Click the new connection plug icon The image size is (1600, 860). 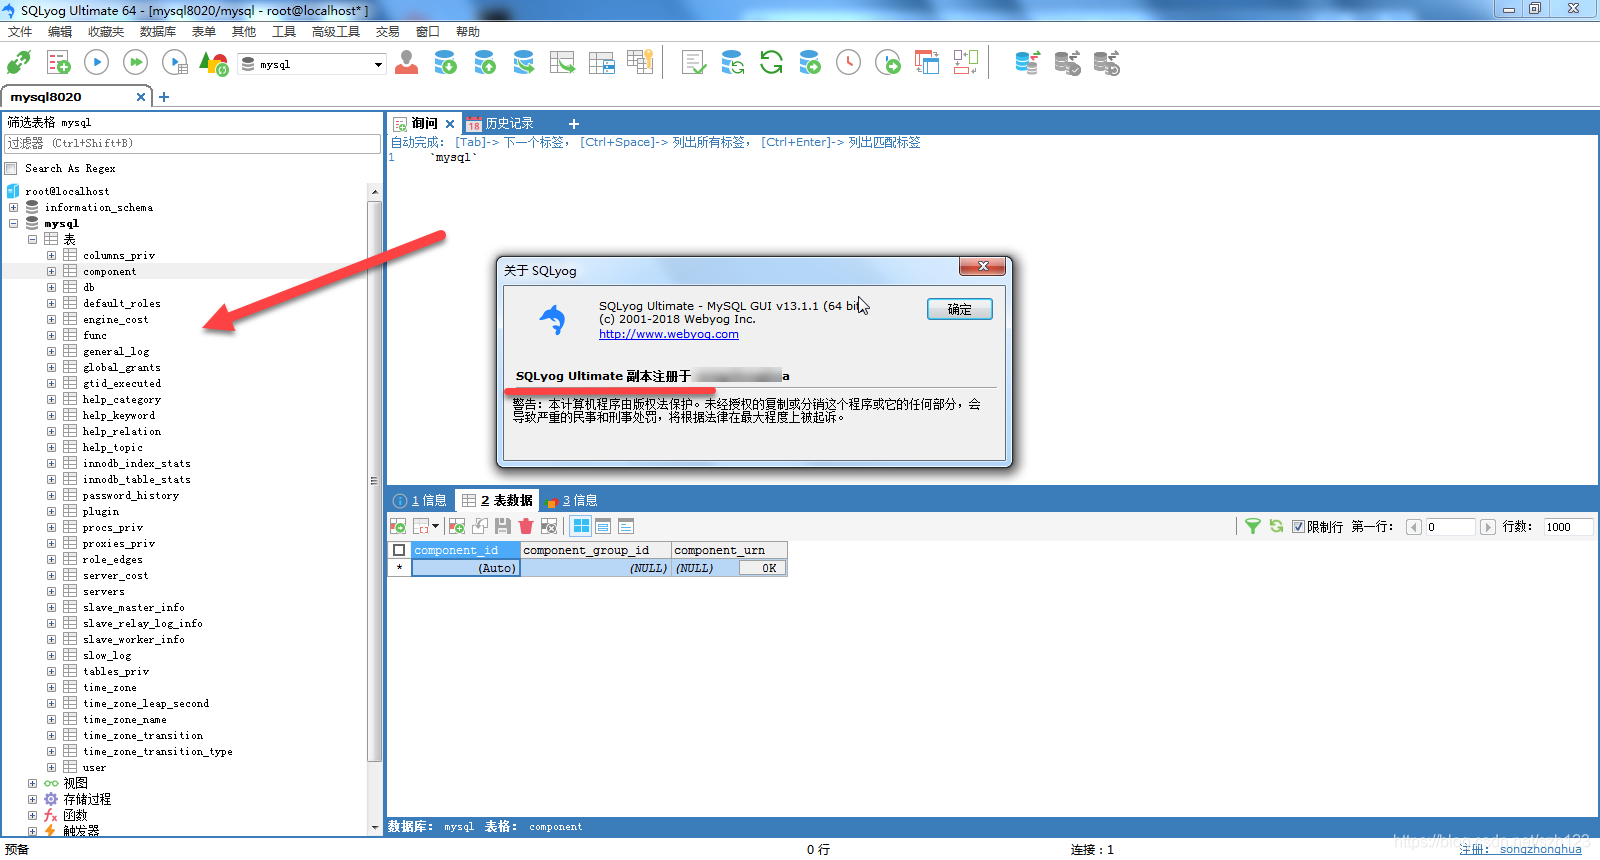[19, 63]
